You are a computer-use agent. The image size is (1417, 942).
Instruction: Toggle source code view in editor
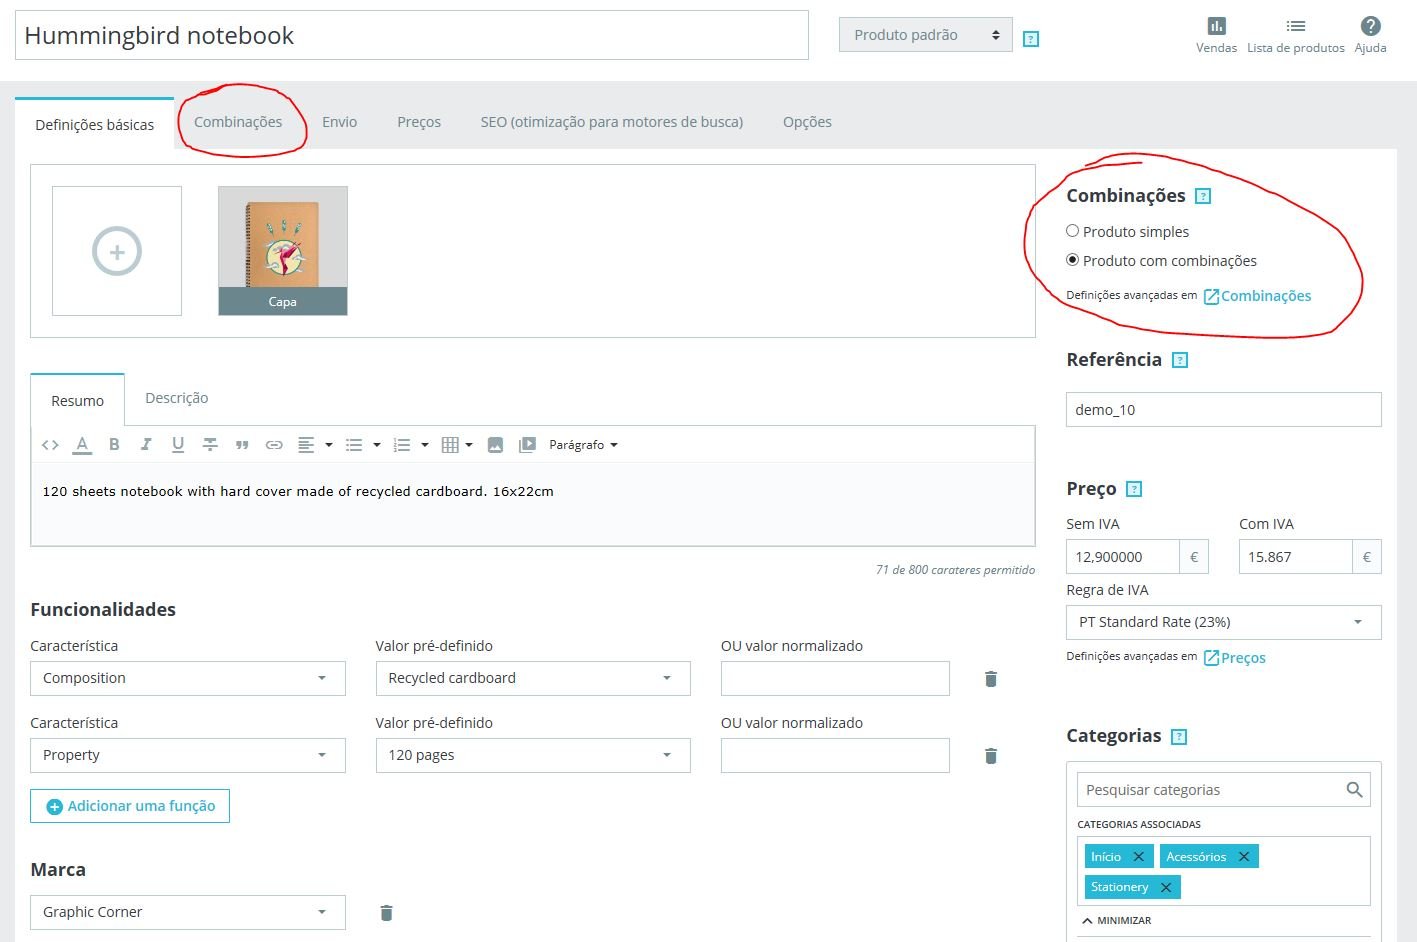[50, 445]
